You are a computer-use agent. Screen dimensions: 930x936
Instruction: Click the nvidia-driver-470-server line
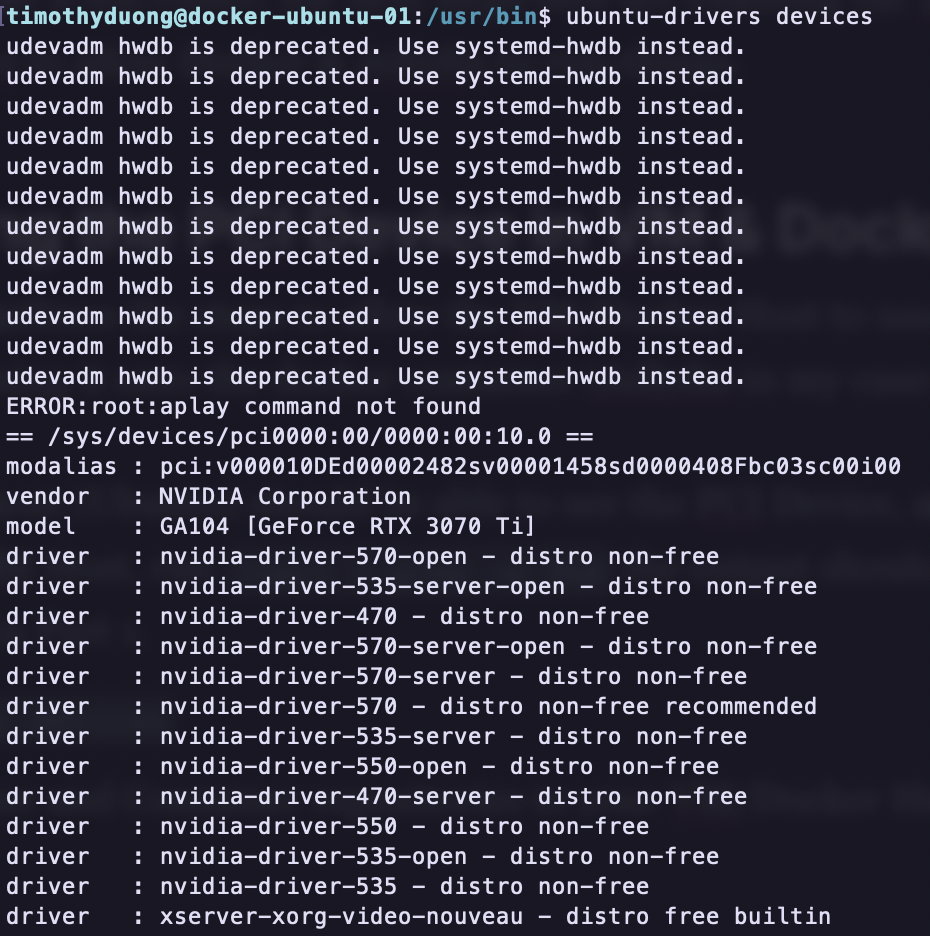[376, 796]
